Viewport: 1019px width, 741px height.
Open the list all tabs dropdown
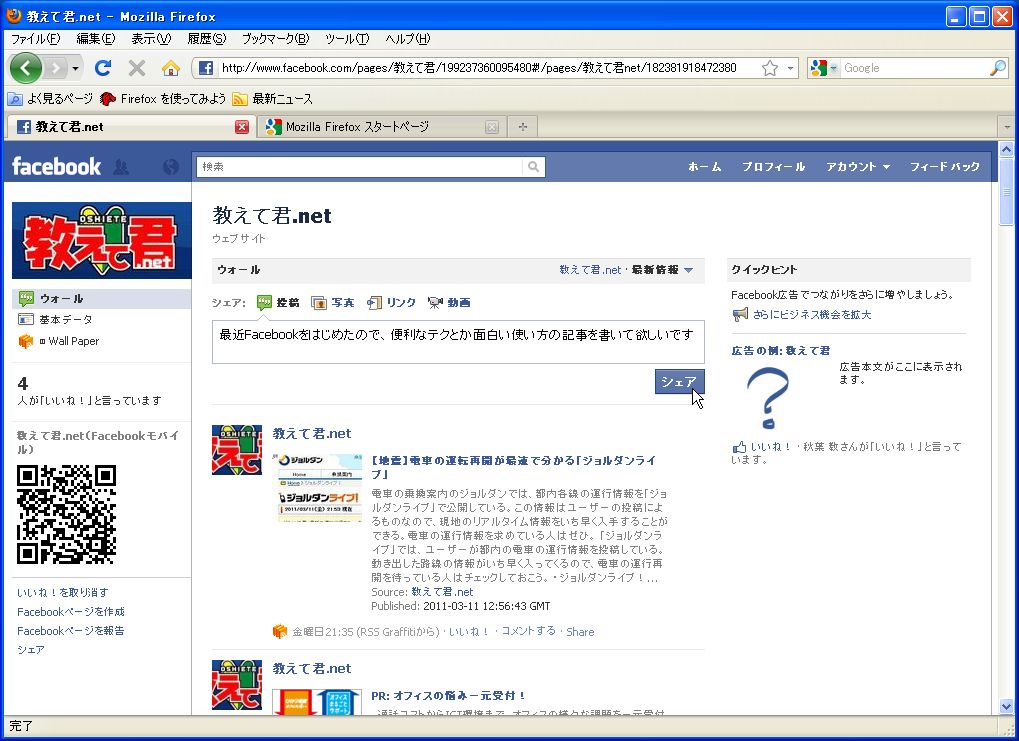[x=1007, y=127]
